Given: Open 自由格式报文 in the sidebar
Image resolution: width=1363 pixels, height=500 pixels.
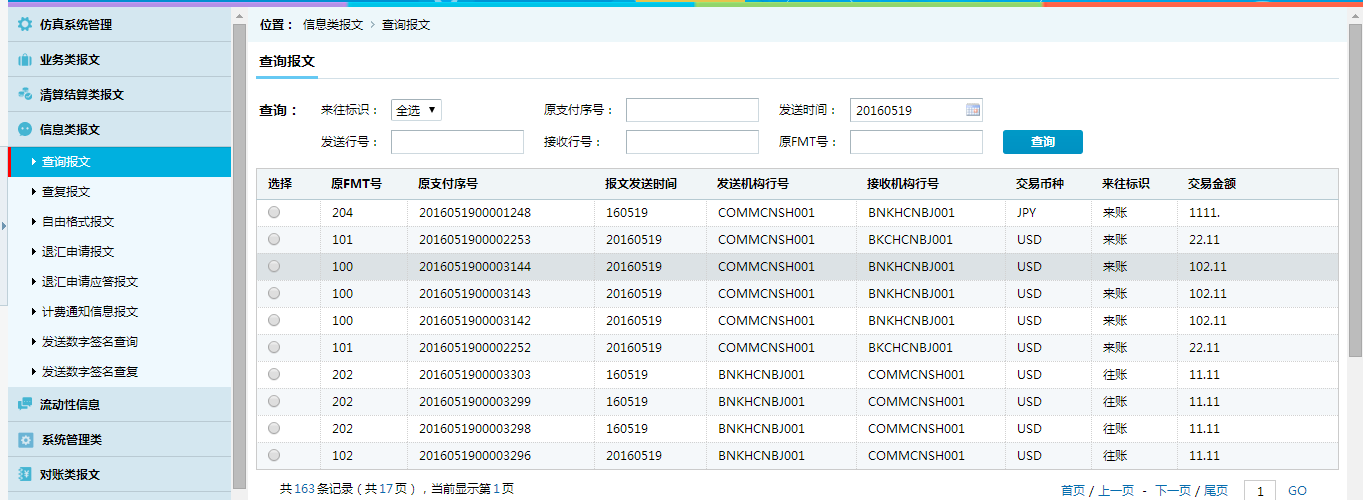Looking at the screenshot, I should pyautogui.click(x=78, y=221).
